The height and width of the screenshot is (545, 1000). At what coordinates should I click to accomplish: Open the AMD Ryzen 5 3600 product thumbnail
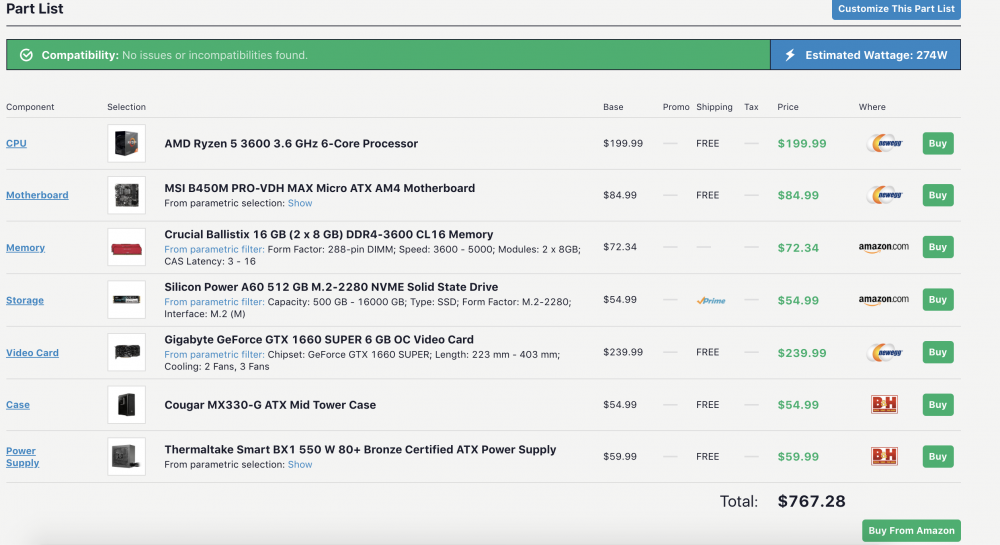tap(127, 143)
